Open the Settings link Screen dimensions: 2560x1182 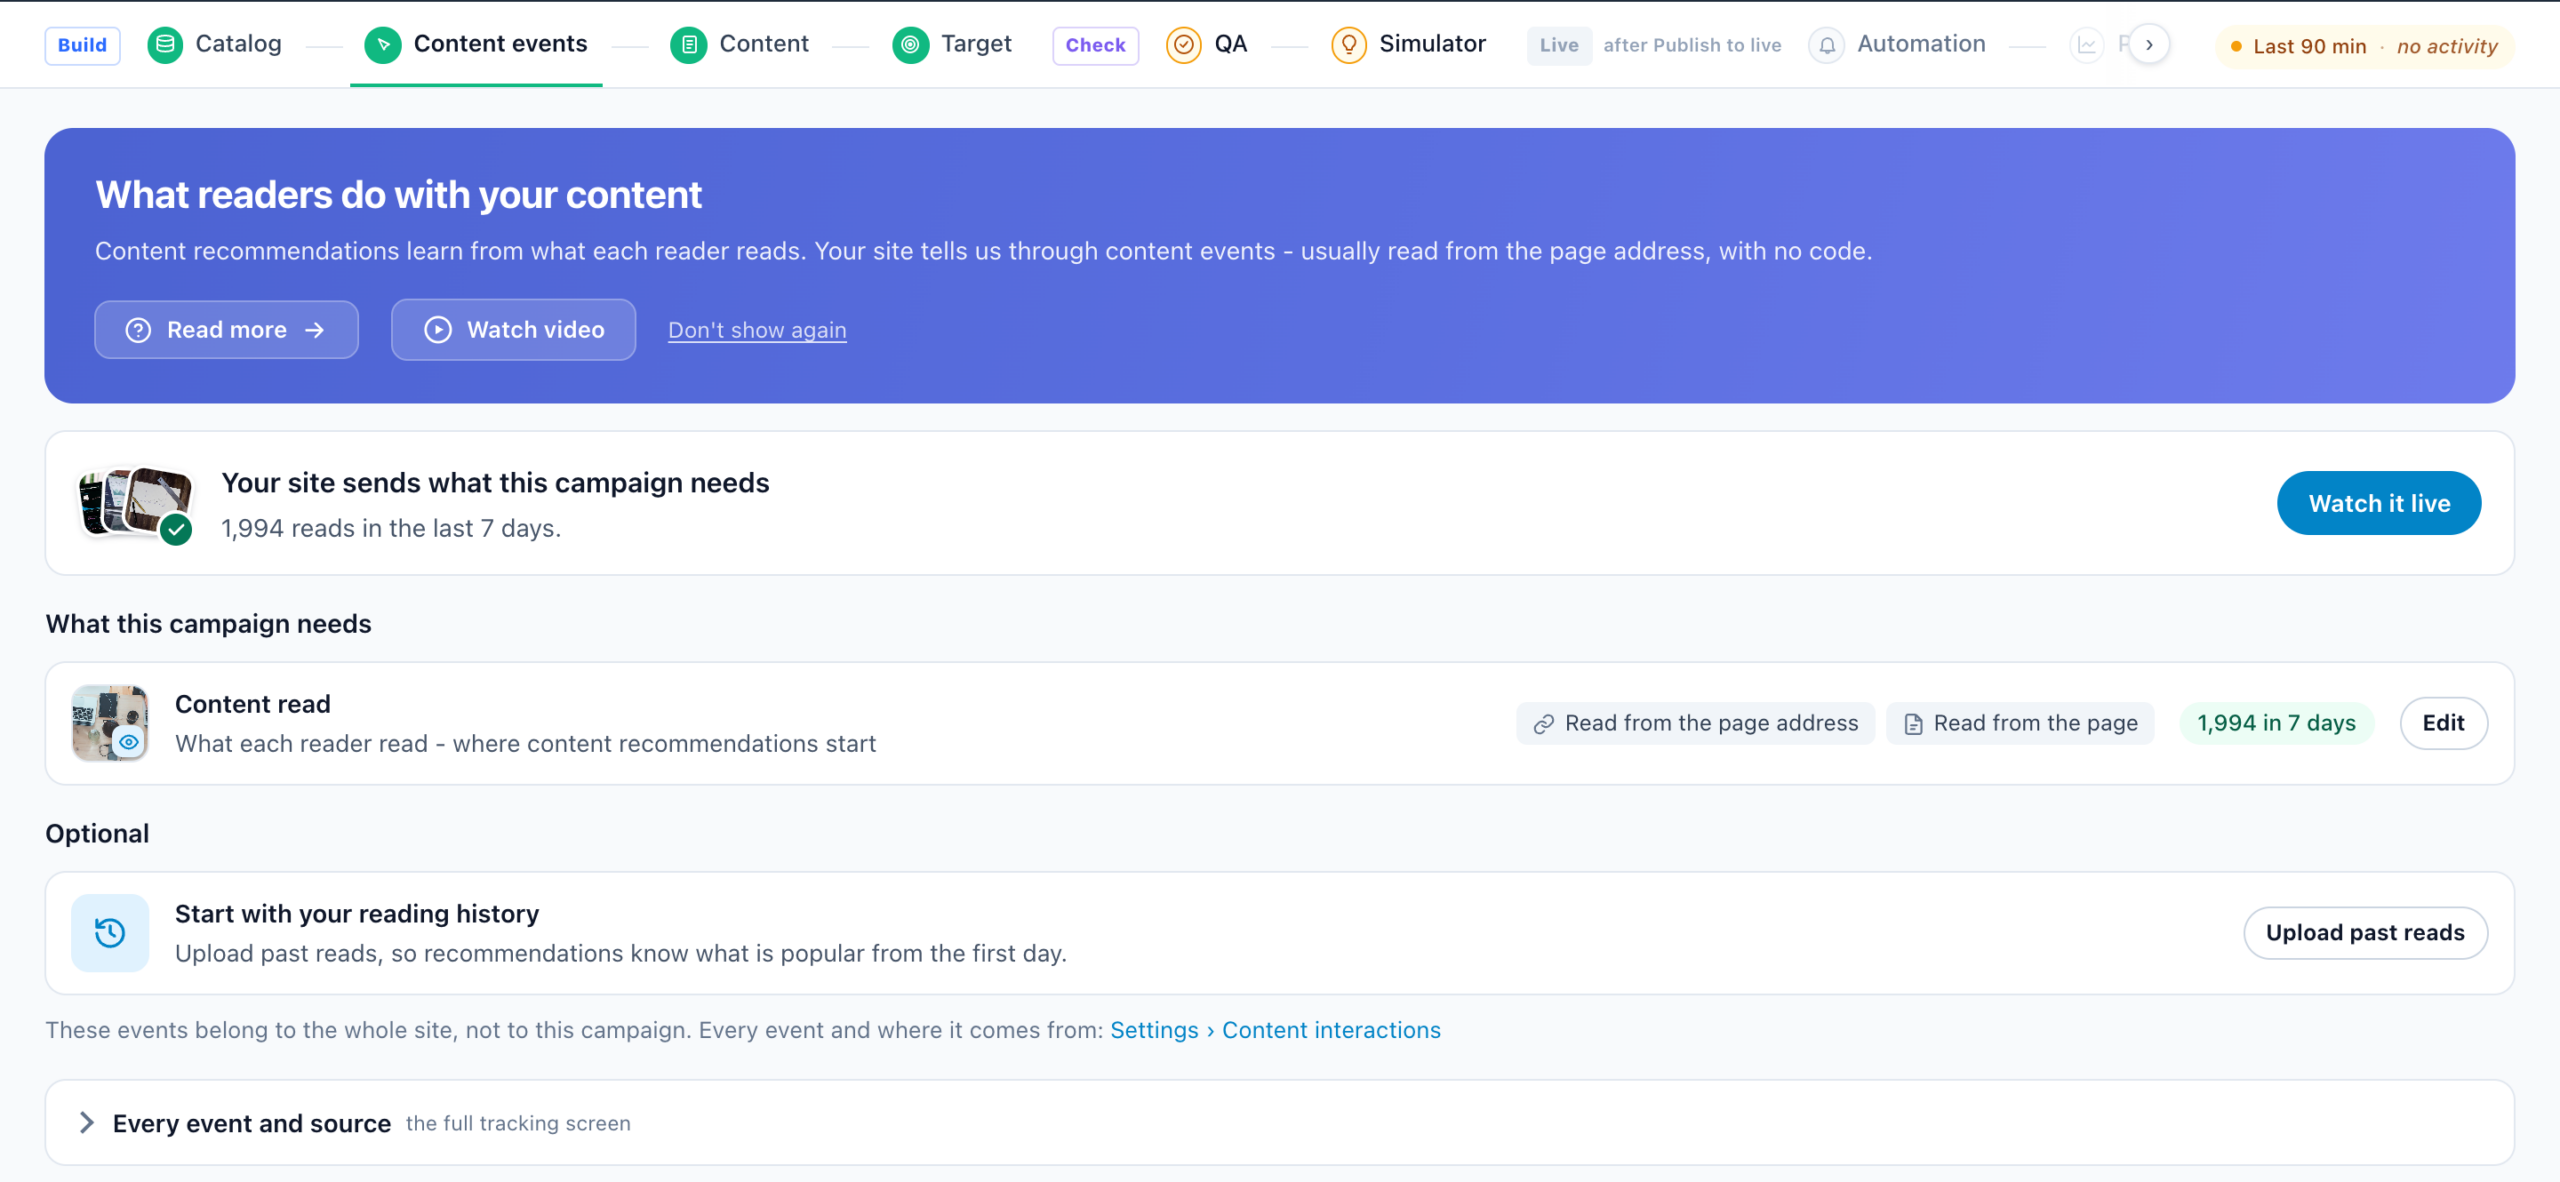point(1154,1029)
